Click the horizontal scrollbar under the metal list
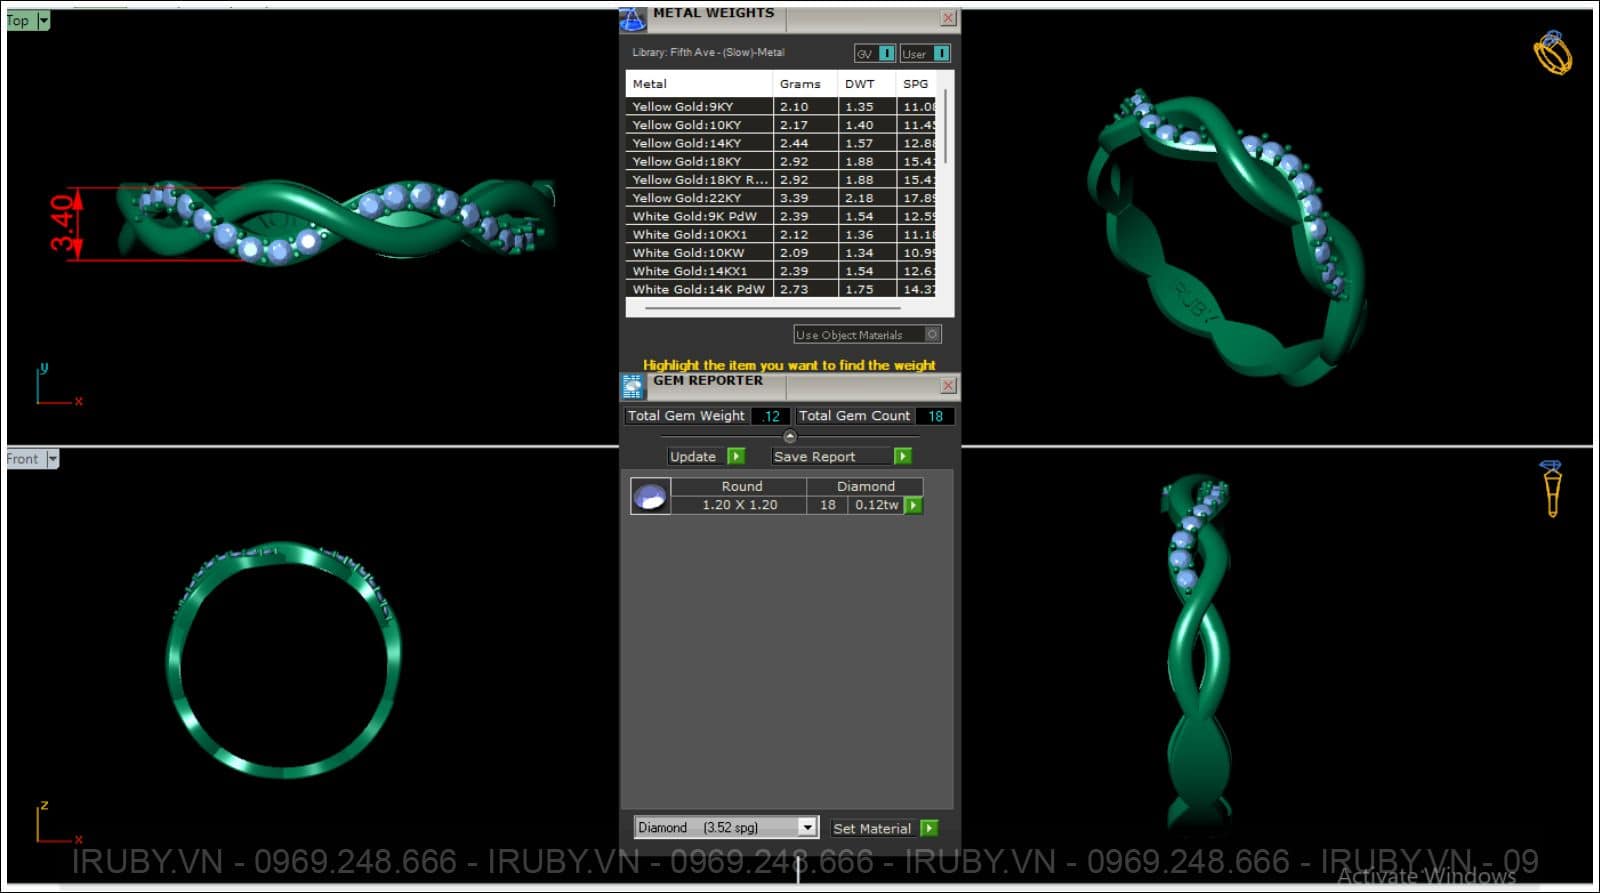The width and height of the screenshot is (1600, 893). (772, 309)
